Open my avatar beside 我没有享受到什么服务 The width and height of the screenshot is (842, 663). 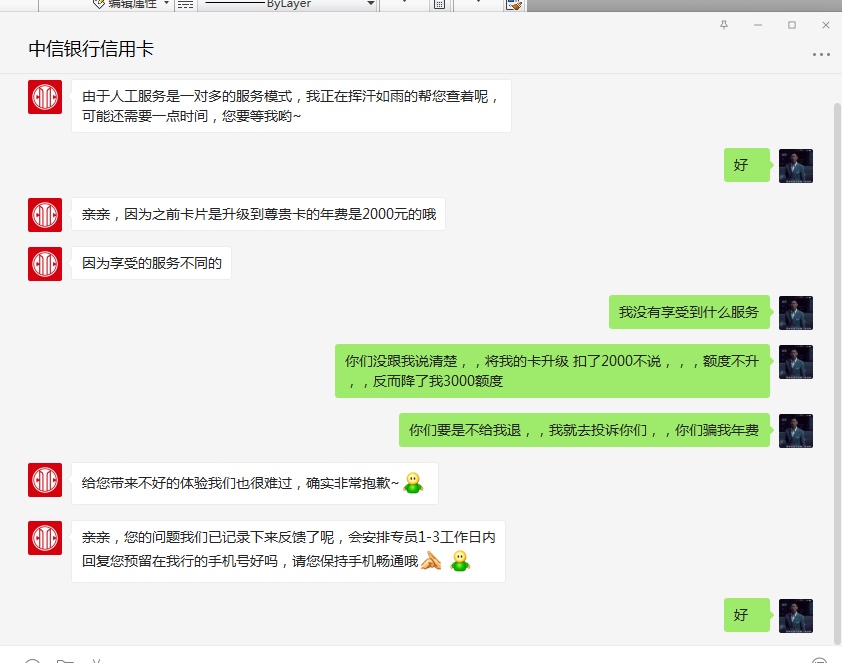tap(796, 313)
